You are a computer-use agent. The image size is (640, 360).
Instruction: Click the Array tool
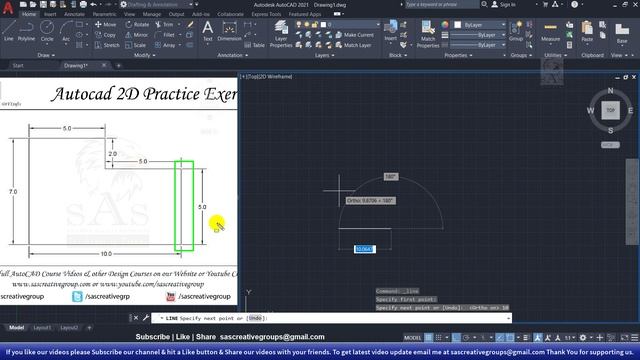coord(165,45)
